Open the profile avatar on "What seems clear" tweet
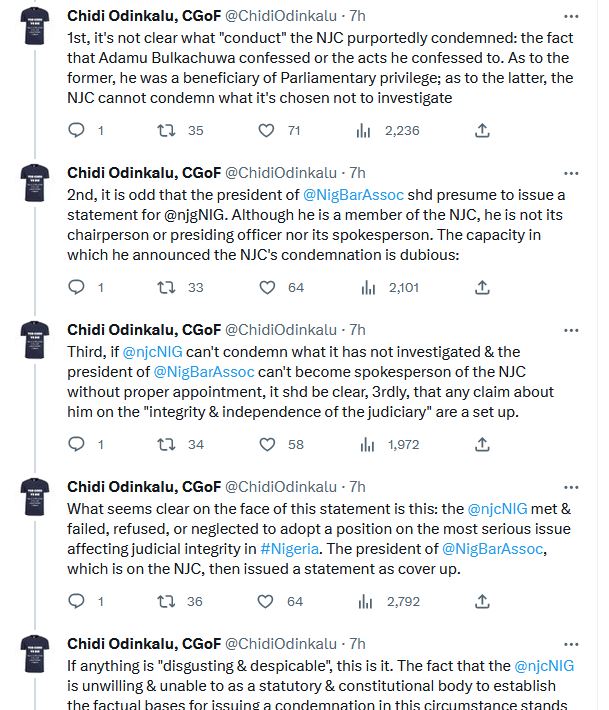The image size is (609, 710). [x=36, y=501]
